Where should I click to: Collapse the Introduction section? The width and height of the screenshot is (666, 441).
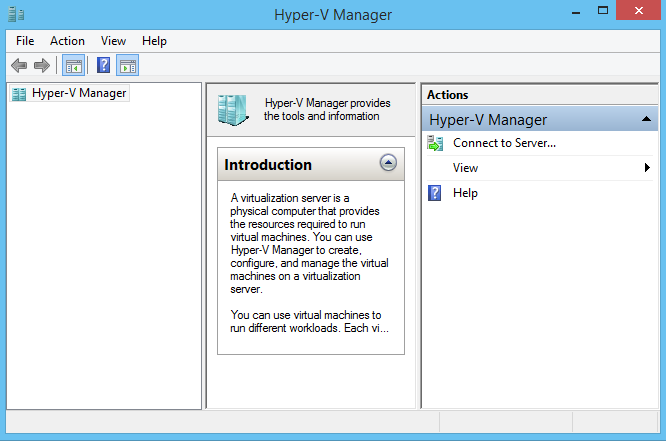[x=388, y=163]
